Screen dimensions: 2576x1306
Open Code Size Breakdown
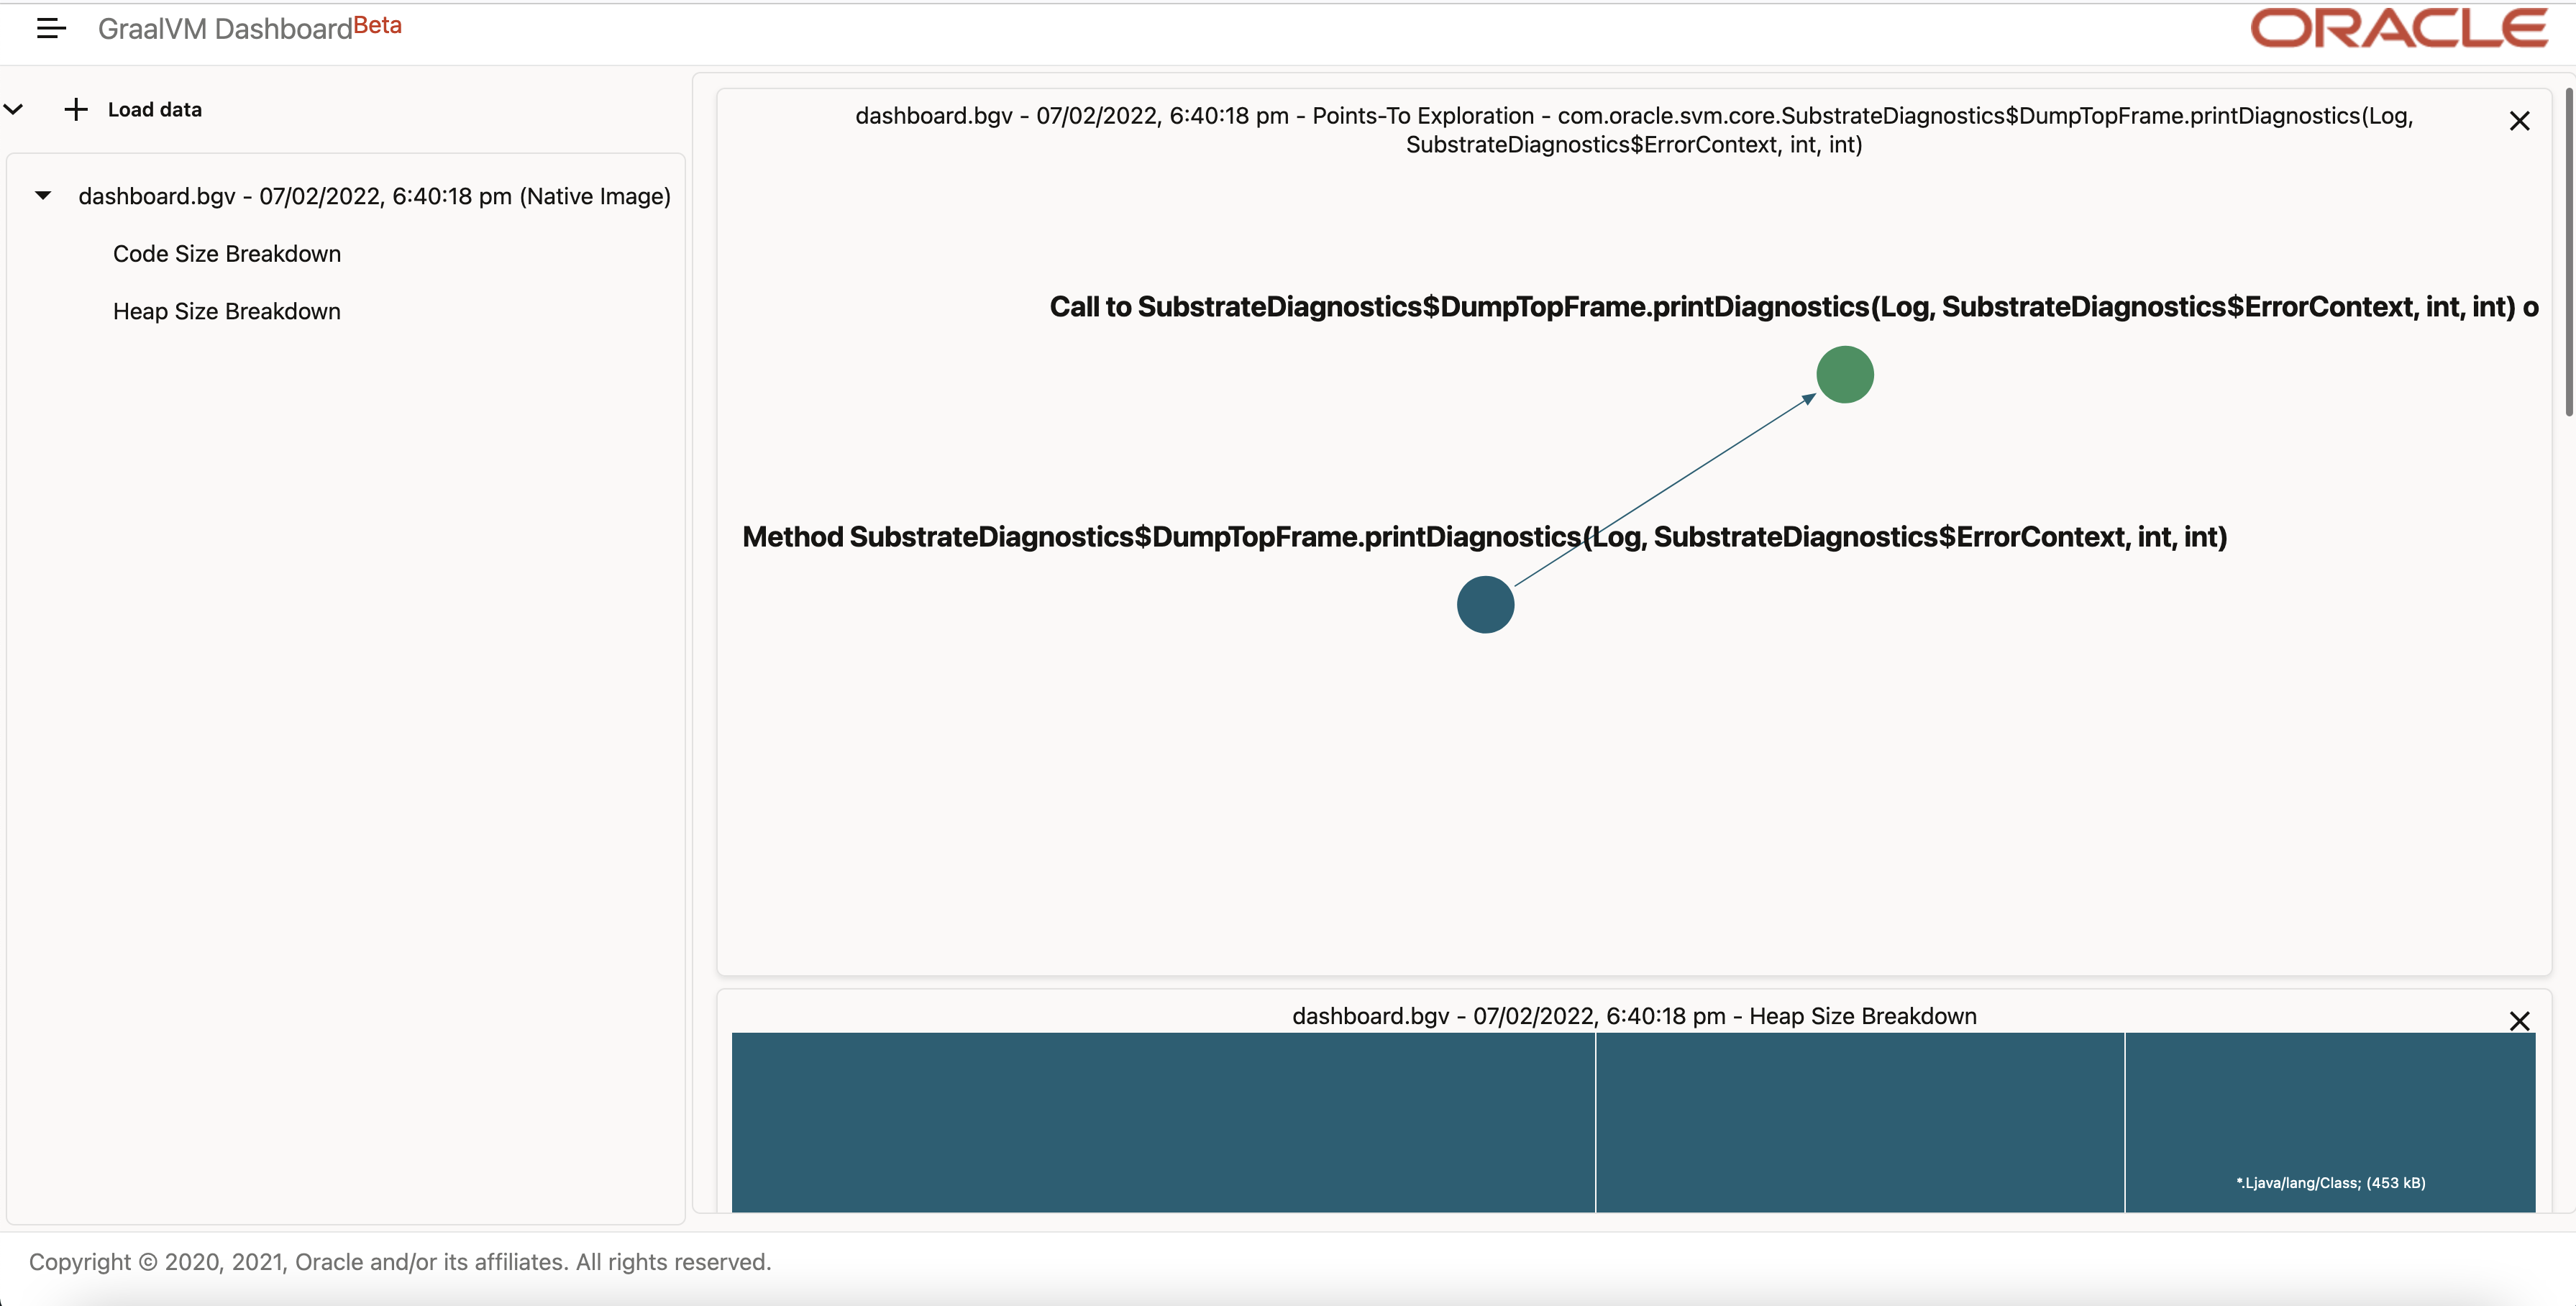pyautogui.click(x=227, y=254)
